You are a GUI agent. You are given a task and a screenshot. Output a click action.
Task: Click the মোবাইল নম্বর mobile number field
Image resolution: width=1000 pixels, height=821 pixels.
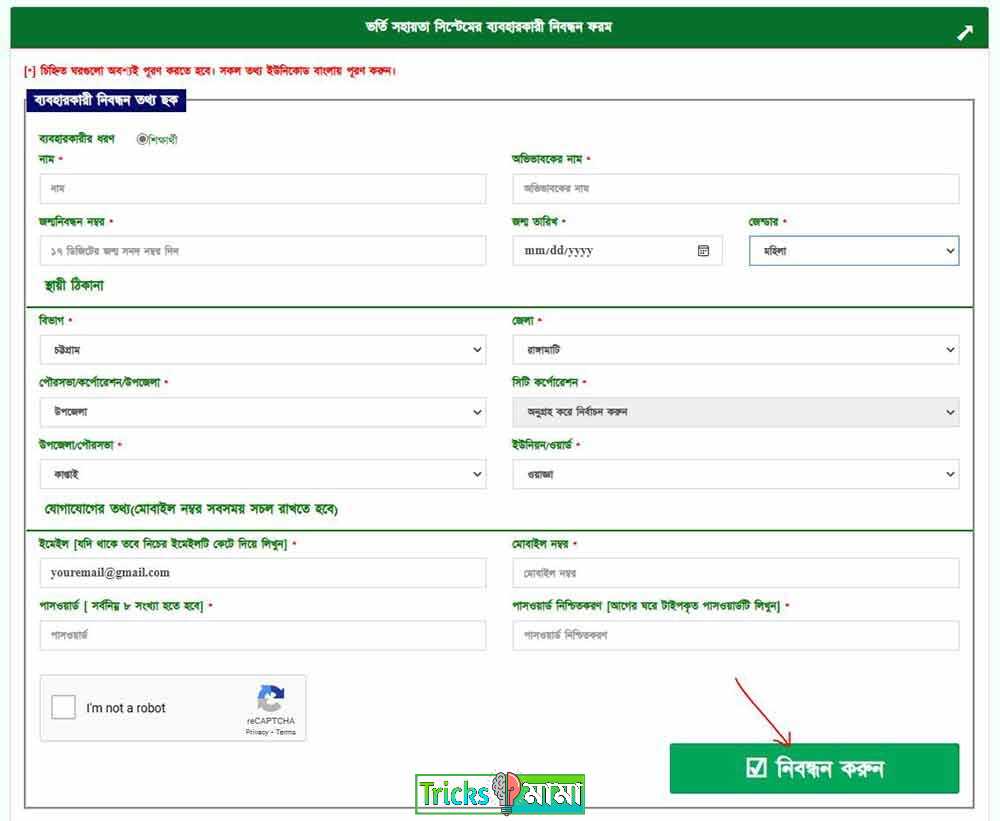coord(735,573)
